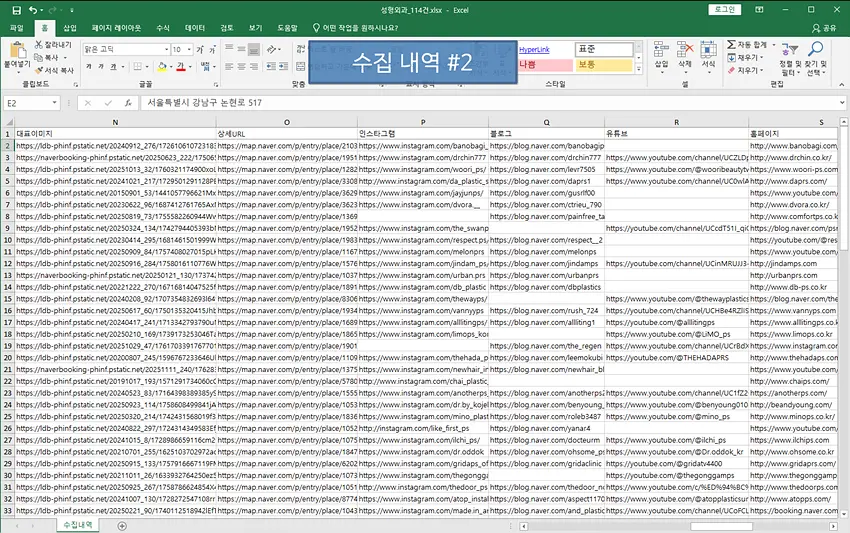Expand fill color dropdown arrow

[170, 67]
